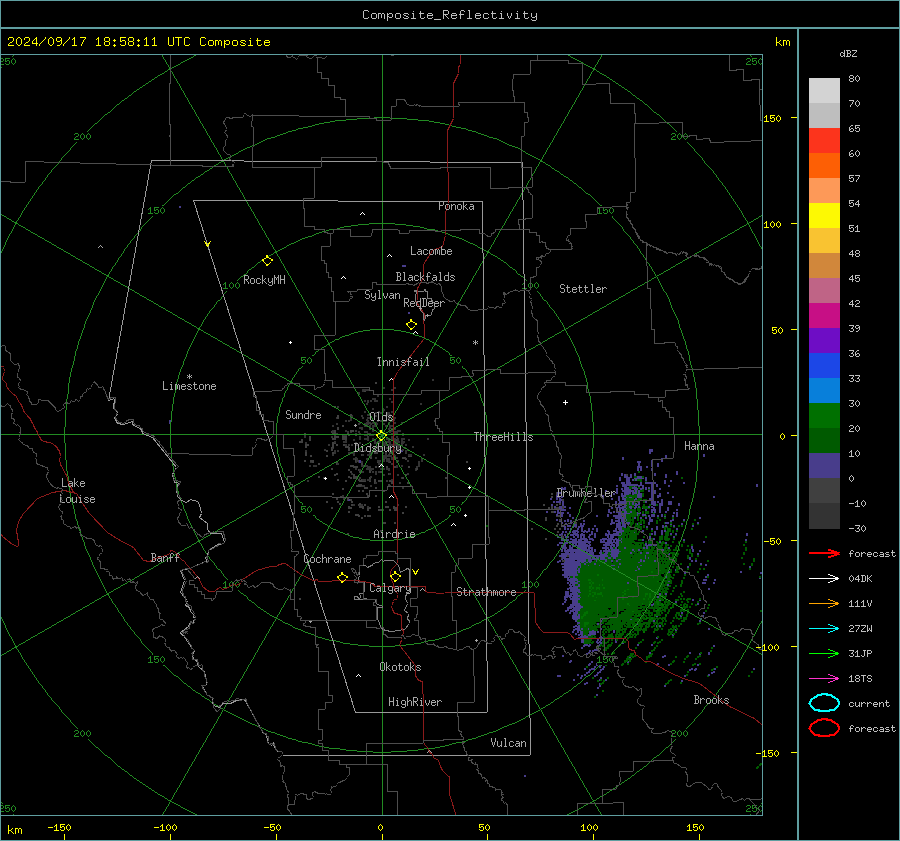This screenshot has width=900, height=841.
Task: Click the Okotoks town label
Action: [400, 667]
